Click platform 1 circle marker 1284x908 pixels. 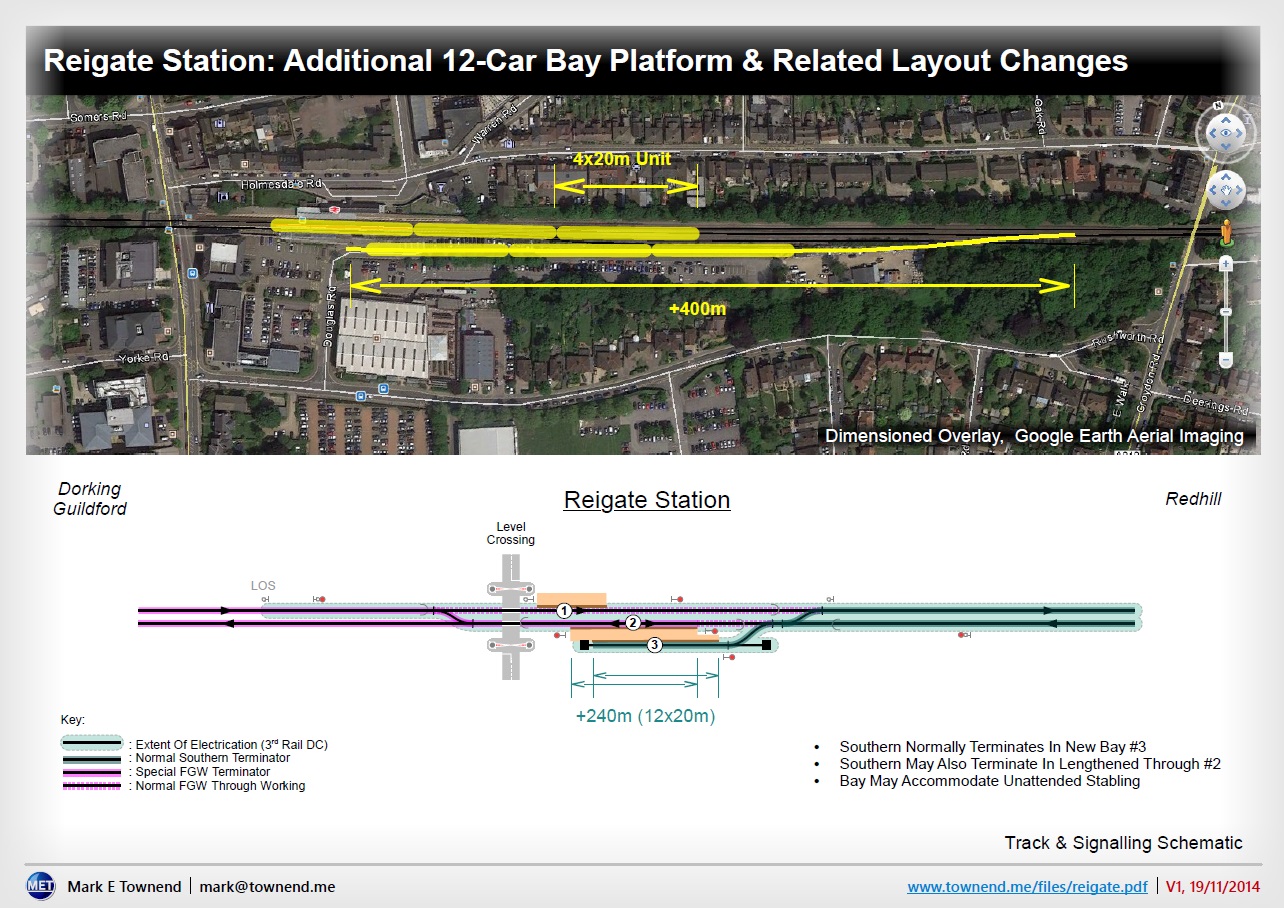pyautogui.click(x=564, y=610)
